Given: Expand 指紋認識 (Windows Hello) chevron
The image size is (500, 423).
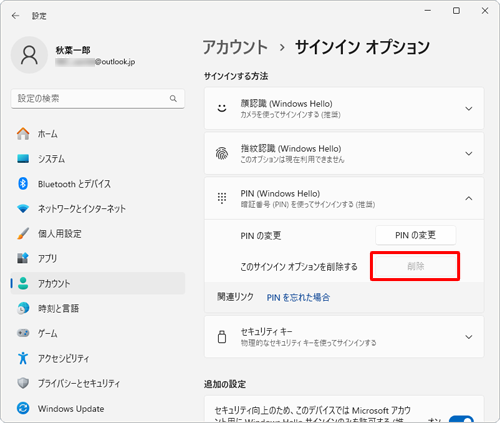Looking at the screenshot, I should [469, 154].
